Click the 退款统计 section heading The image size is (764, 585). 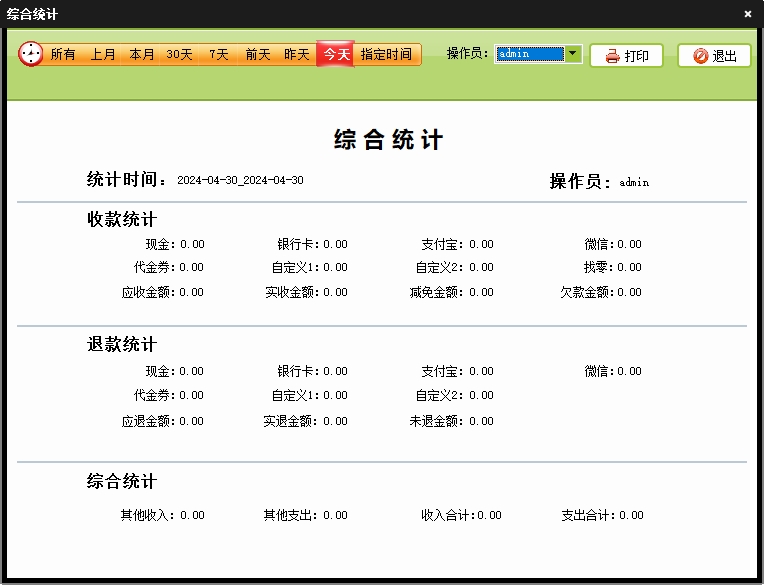(122, 345)
